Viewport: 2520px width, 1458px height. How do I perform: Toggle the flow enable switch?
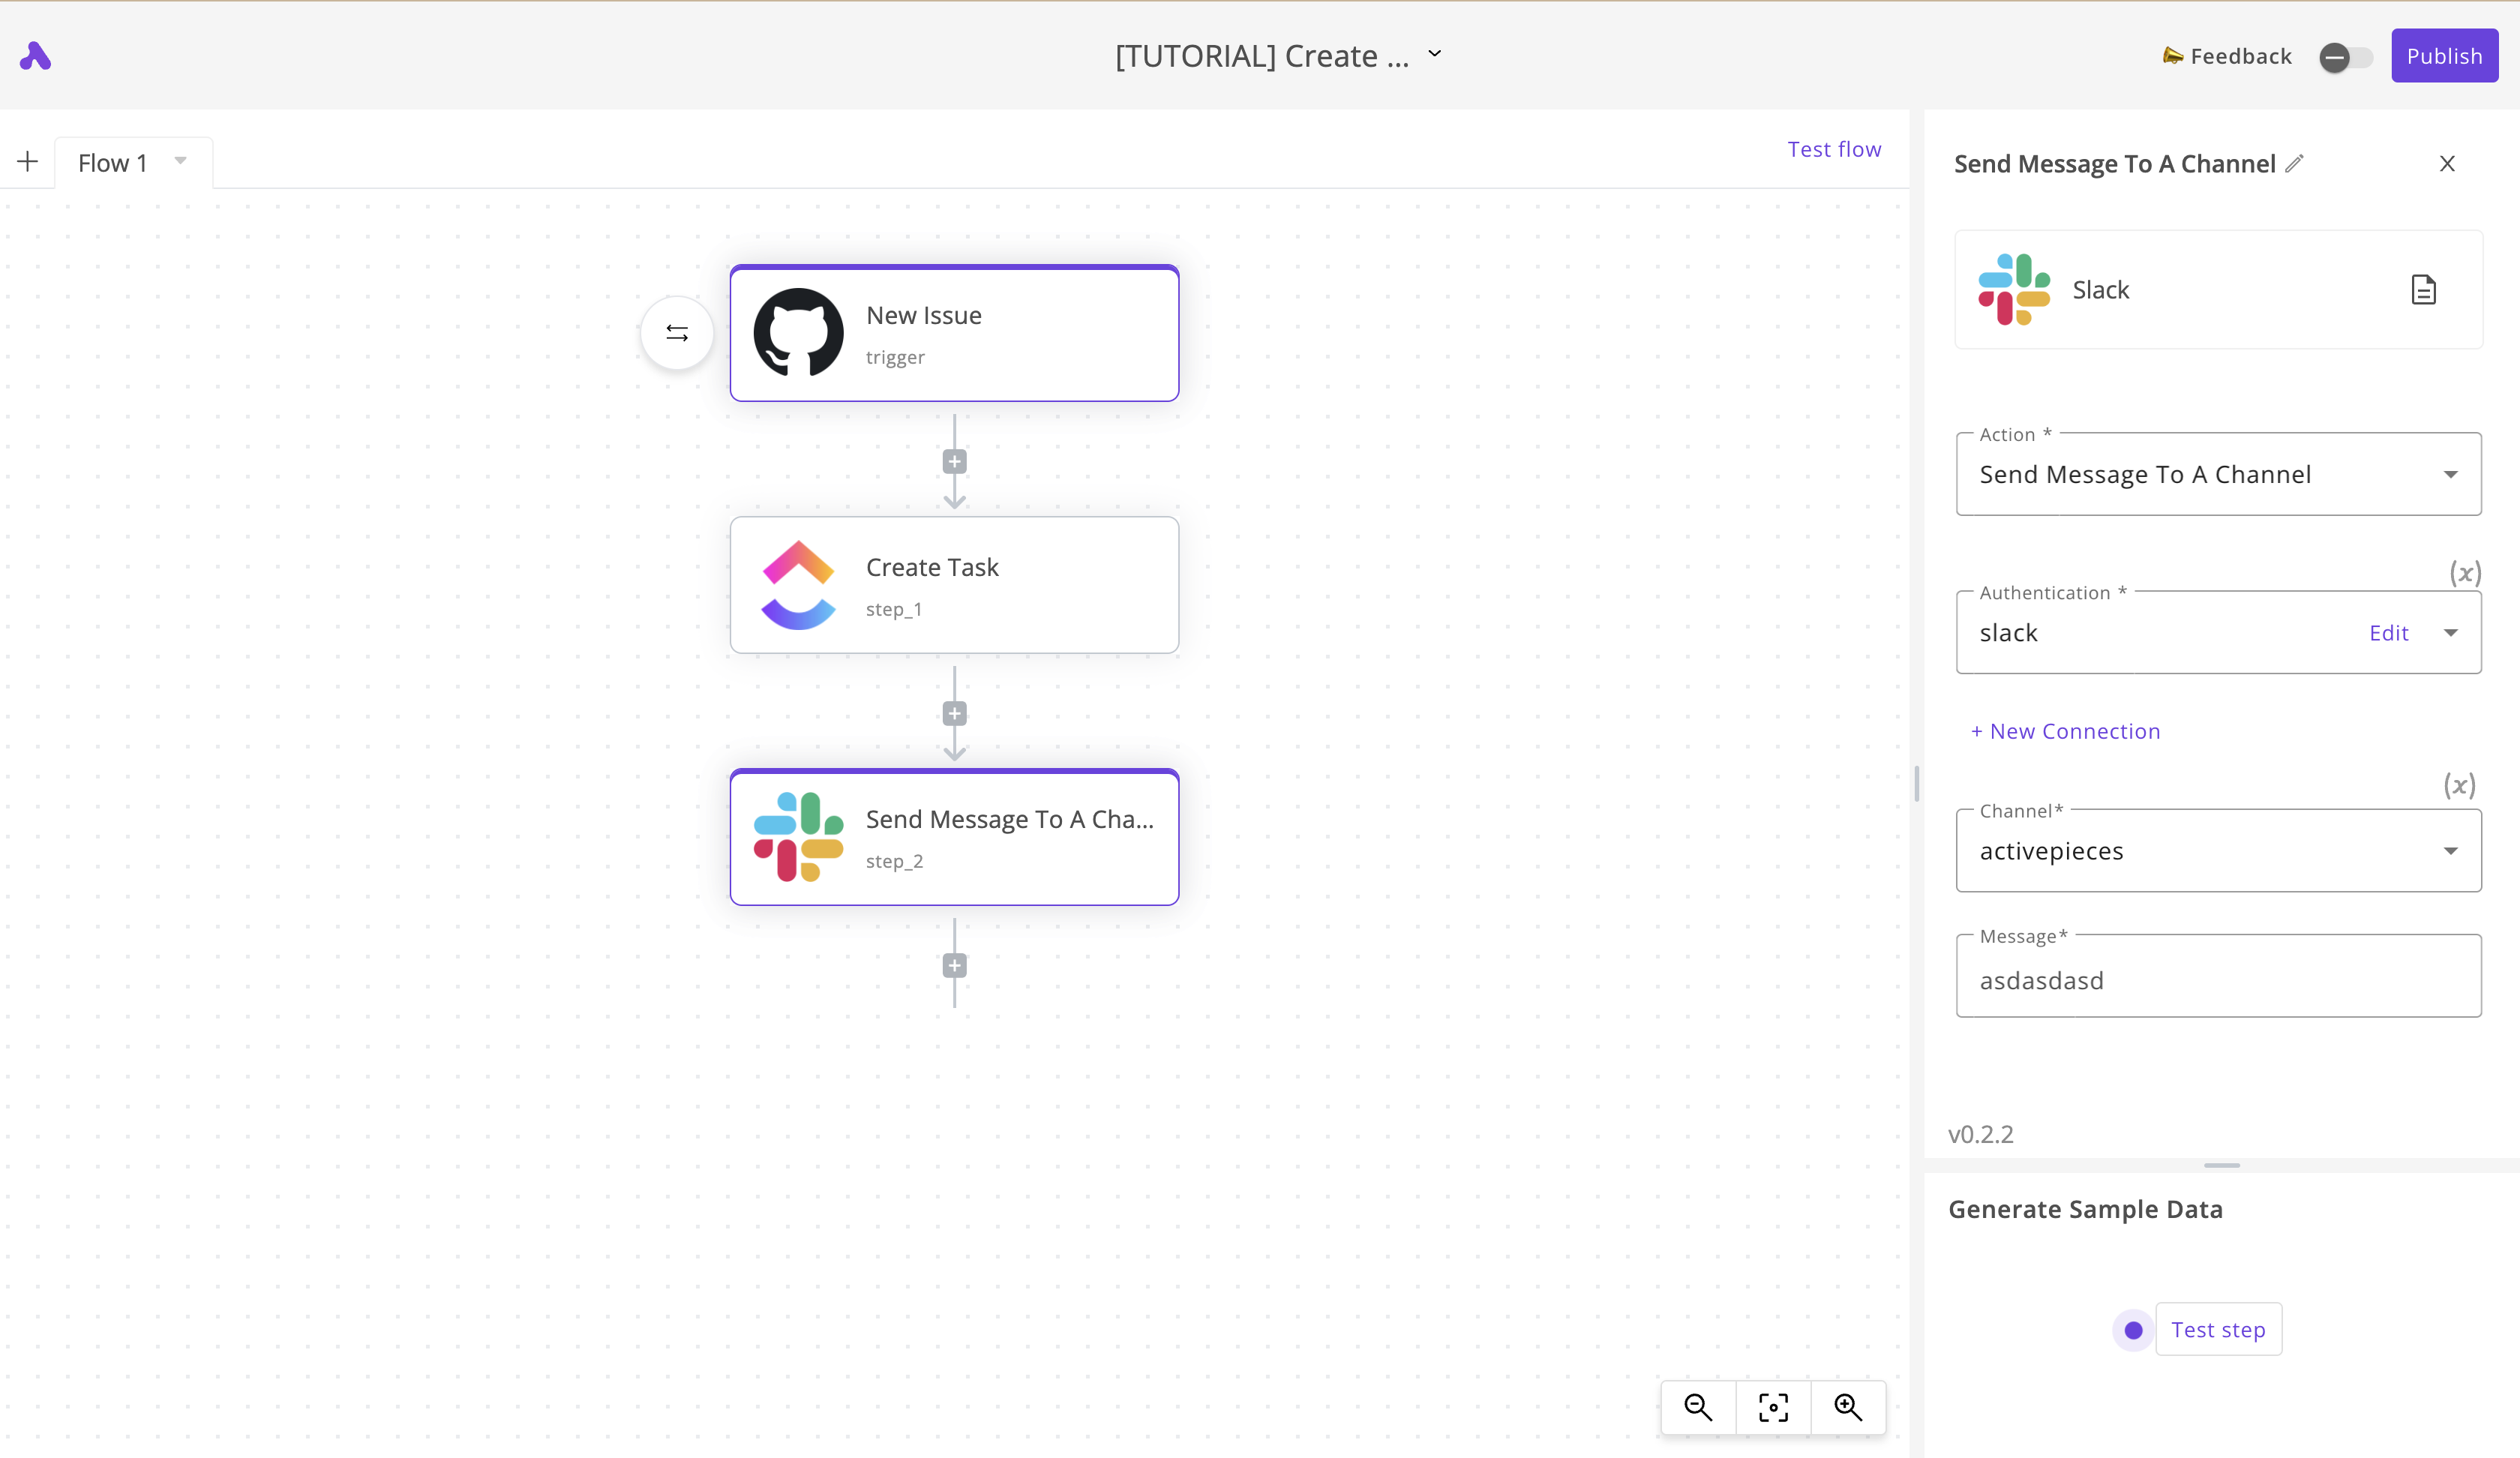[x=2345, y=57]
